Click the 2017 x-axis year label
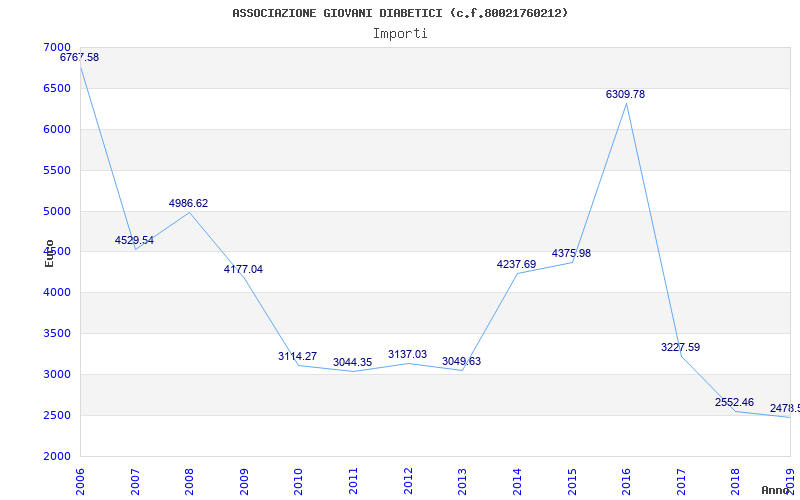This screenshot has width=800, height=500. tap(681, 482)
